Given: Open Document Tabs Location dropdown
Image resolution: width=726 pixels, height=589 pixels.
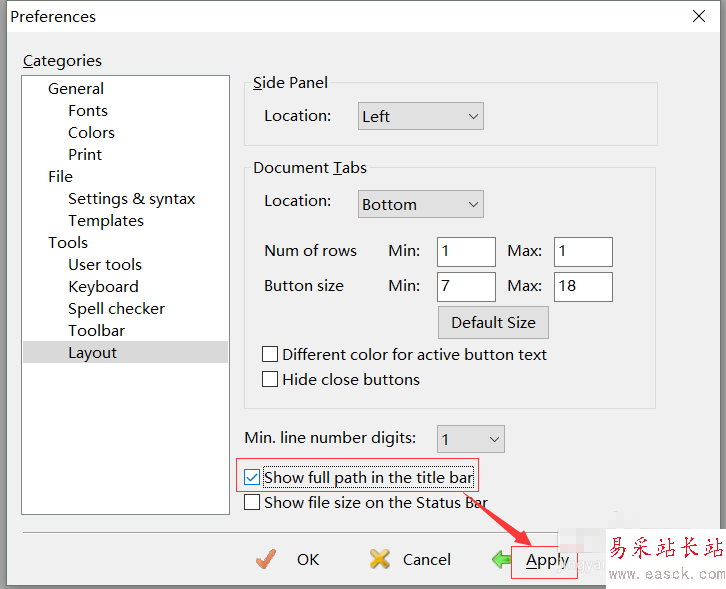Looking at the screenshot, I should click(x=421, y=205).
